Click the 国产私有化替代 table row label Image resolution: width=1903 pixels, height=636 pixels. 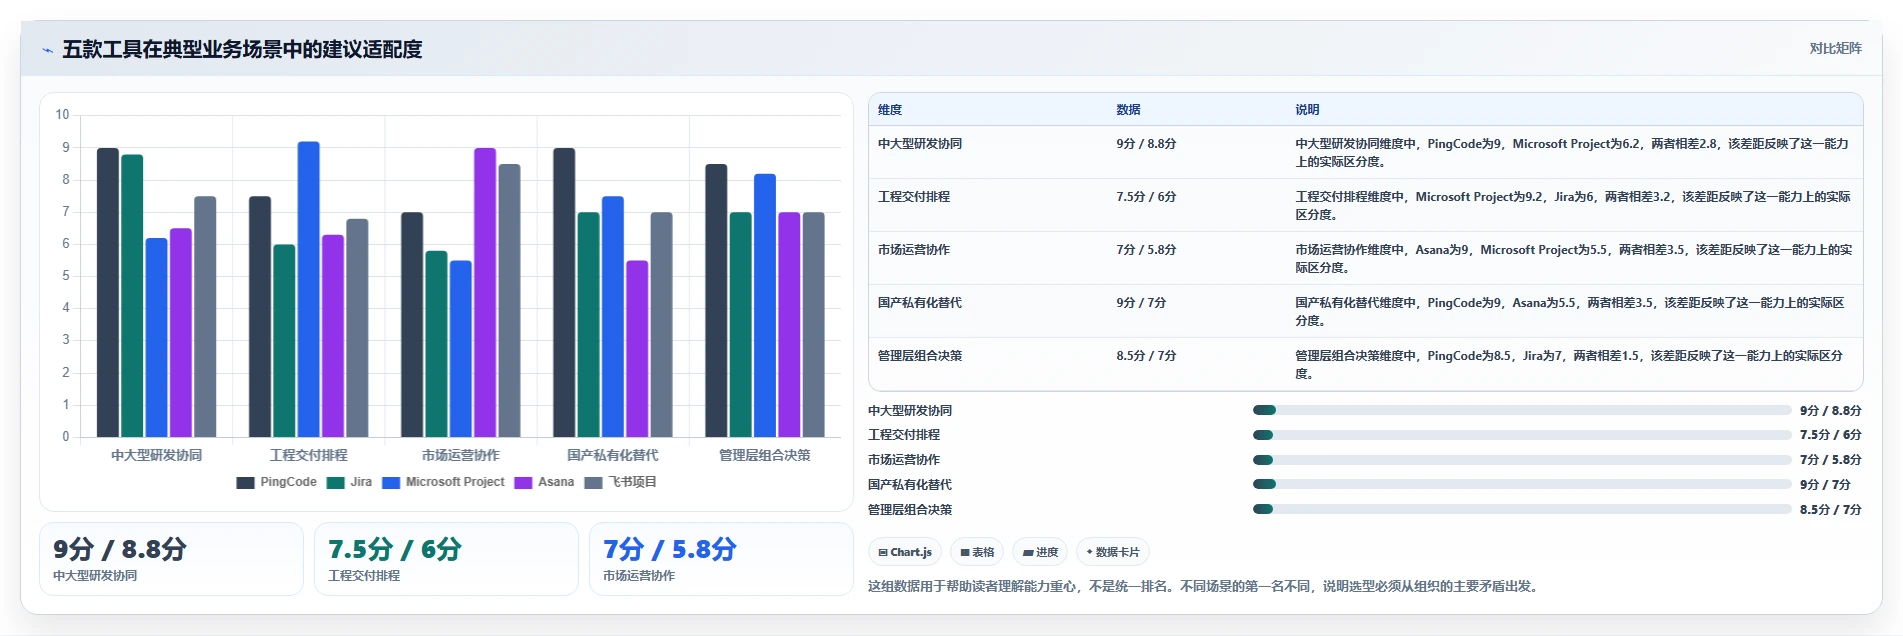[x=920, y=303]
